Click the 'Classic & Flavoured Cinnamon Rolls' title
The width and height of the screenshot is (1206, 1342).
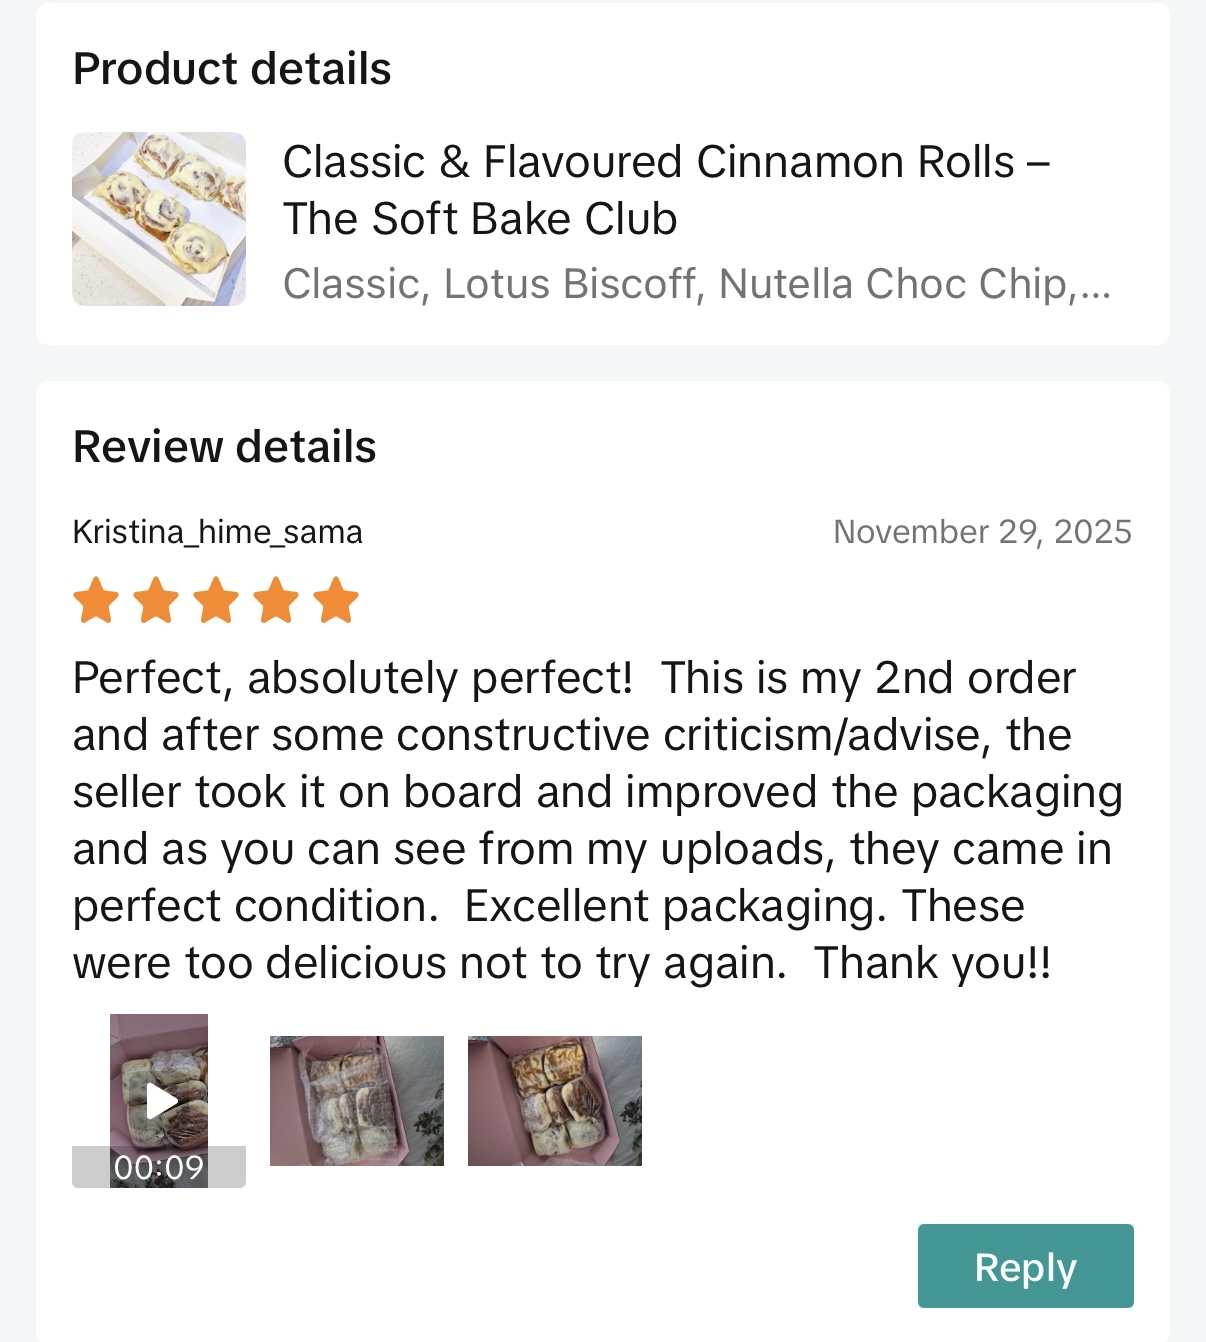[x=648, y=162]
